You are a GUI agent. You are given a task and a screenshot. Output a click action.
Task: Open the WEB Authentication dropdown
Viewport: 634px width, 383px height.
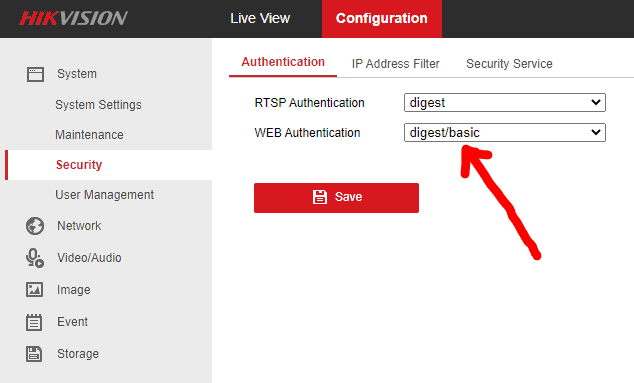pyautogui.click(x=505, y=132)
